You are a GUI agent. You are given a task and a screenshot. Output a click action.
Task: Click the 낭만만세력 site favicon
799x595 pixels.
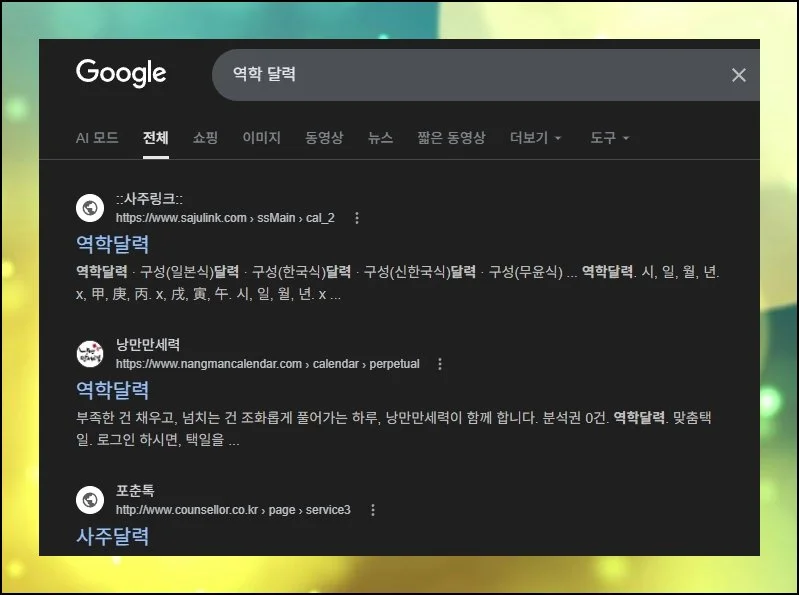pyautogui.click(x=90, y=354)
